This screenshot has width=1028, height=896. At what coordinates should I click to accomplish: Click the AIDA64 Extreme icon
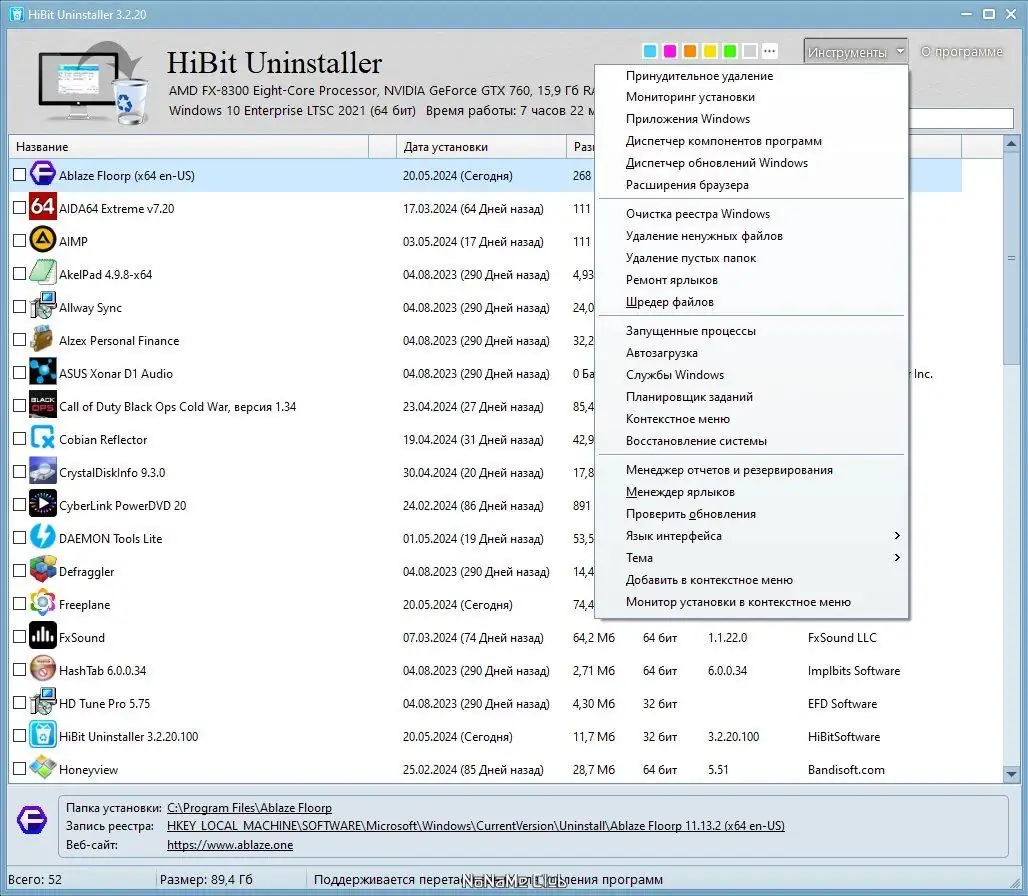point(43,207)
